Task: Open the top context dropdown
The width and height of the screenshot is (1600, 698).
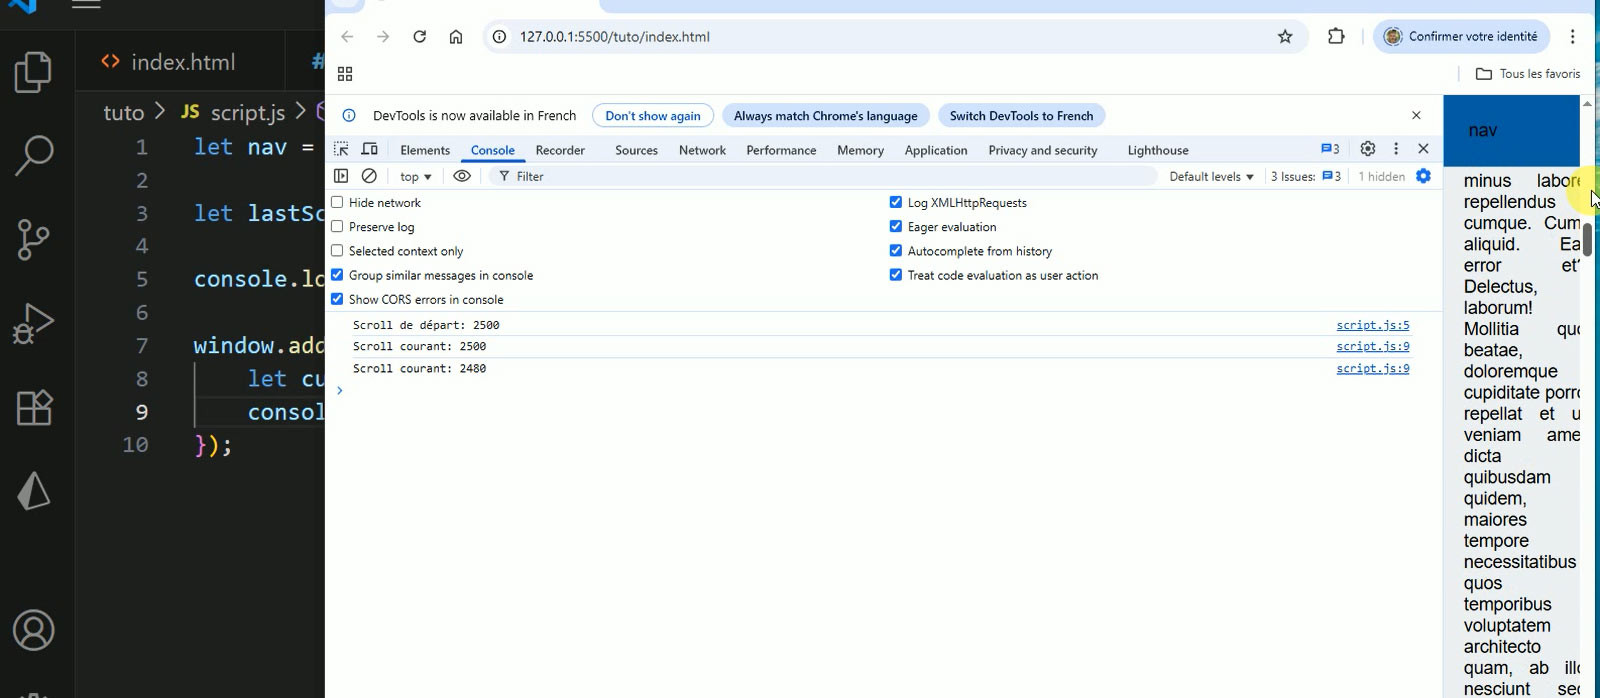Action: tap(415, 177)
